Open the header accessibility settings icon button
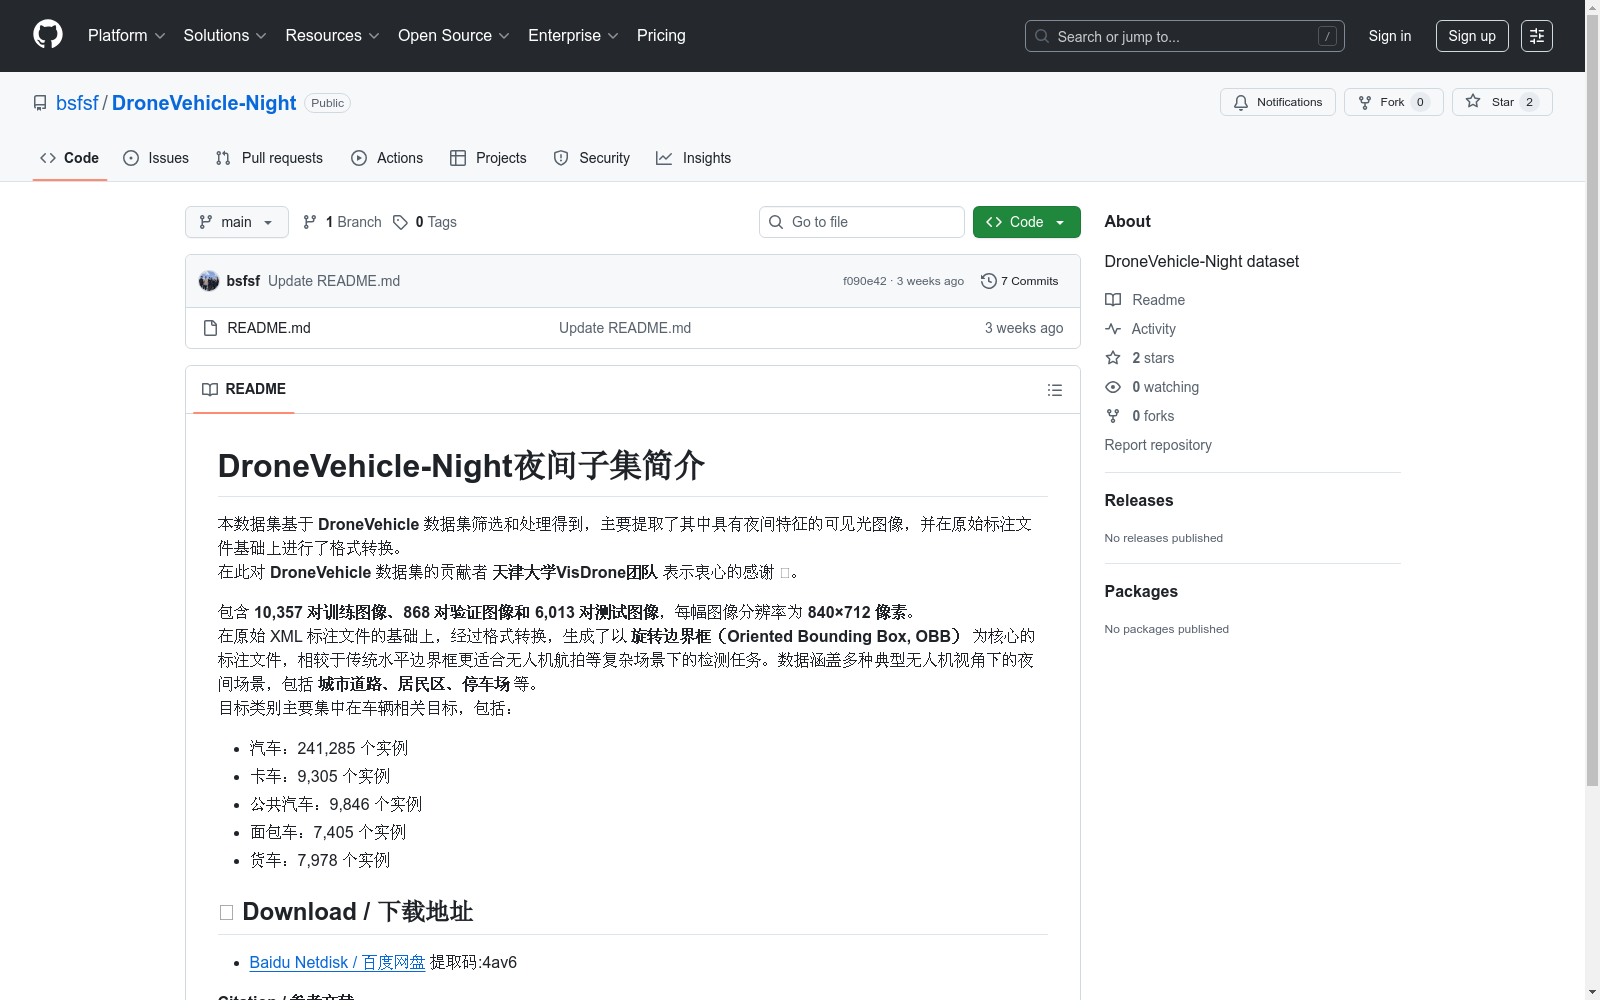This screenshot has height=1000, width=1600. coord(1537,36)
